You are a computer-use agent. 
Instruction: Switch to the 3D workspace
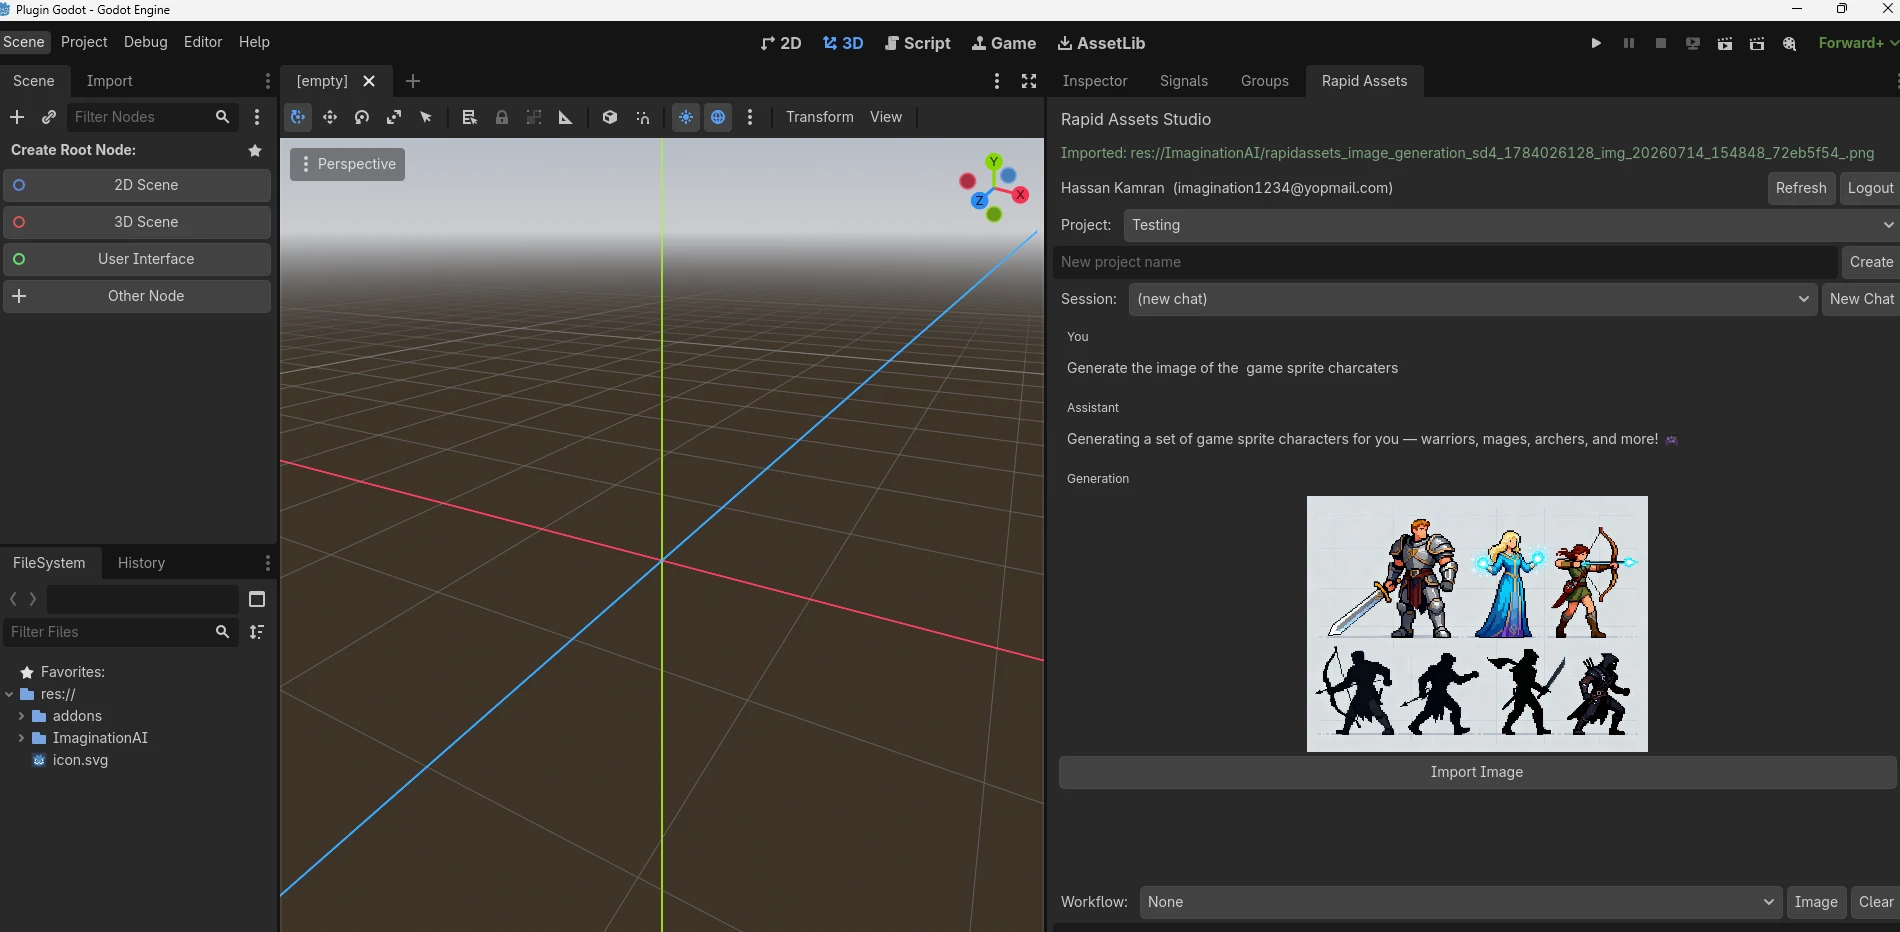pos(843,43)
